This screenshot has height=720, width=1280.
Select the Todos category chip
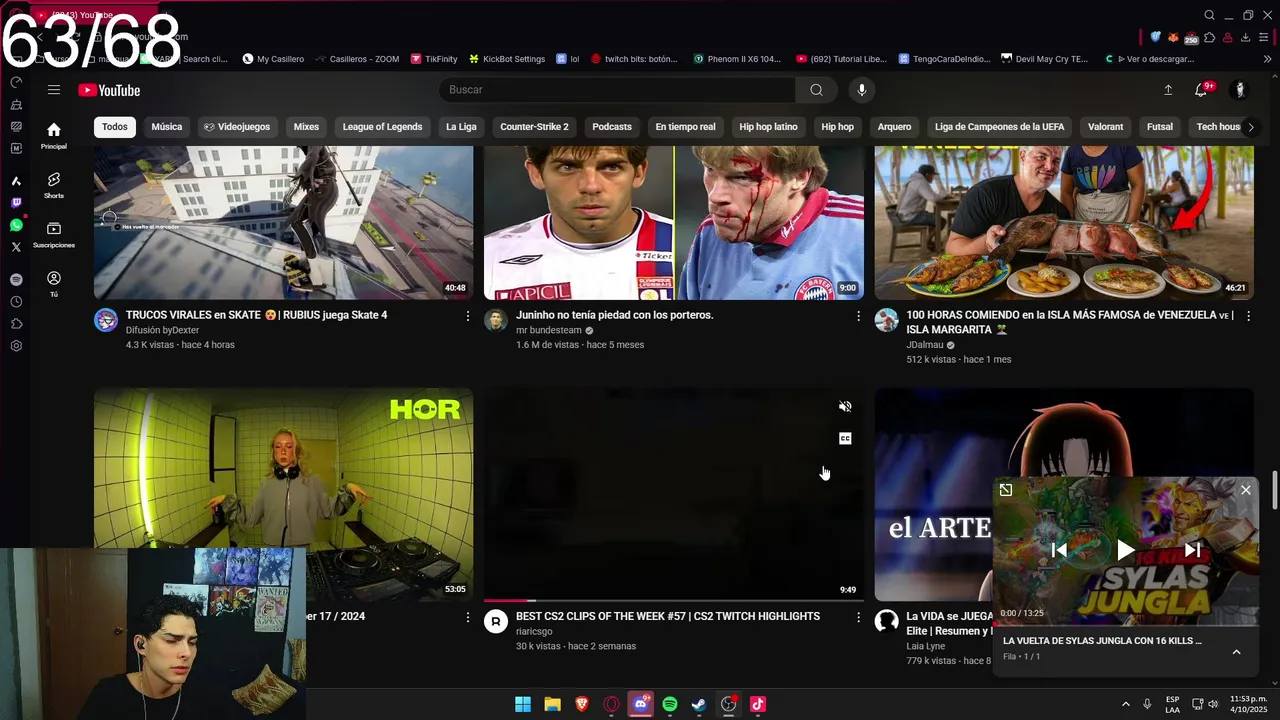click(115, 127)
